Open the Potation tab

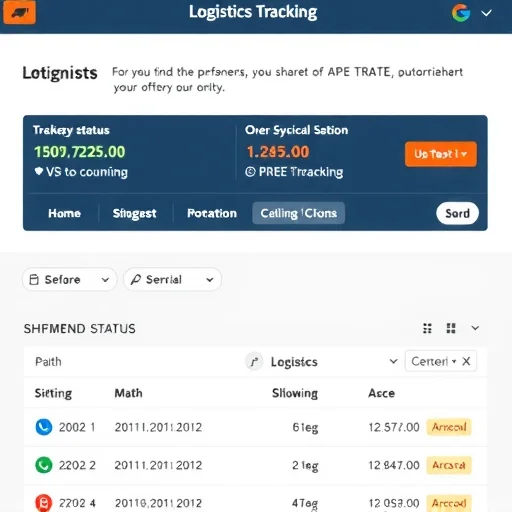point(212,213)
